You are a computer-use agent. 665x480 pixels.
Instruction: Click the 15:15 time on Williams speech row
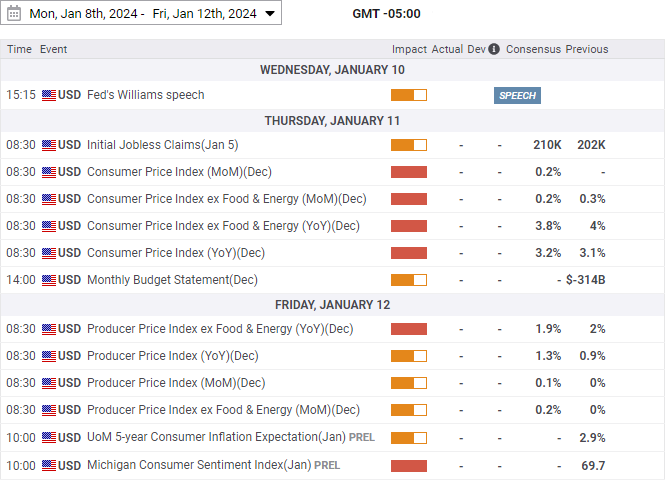click(x=21, y=95)
